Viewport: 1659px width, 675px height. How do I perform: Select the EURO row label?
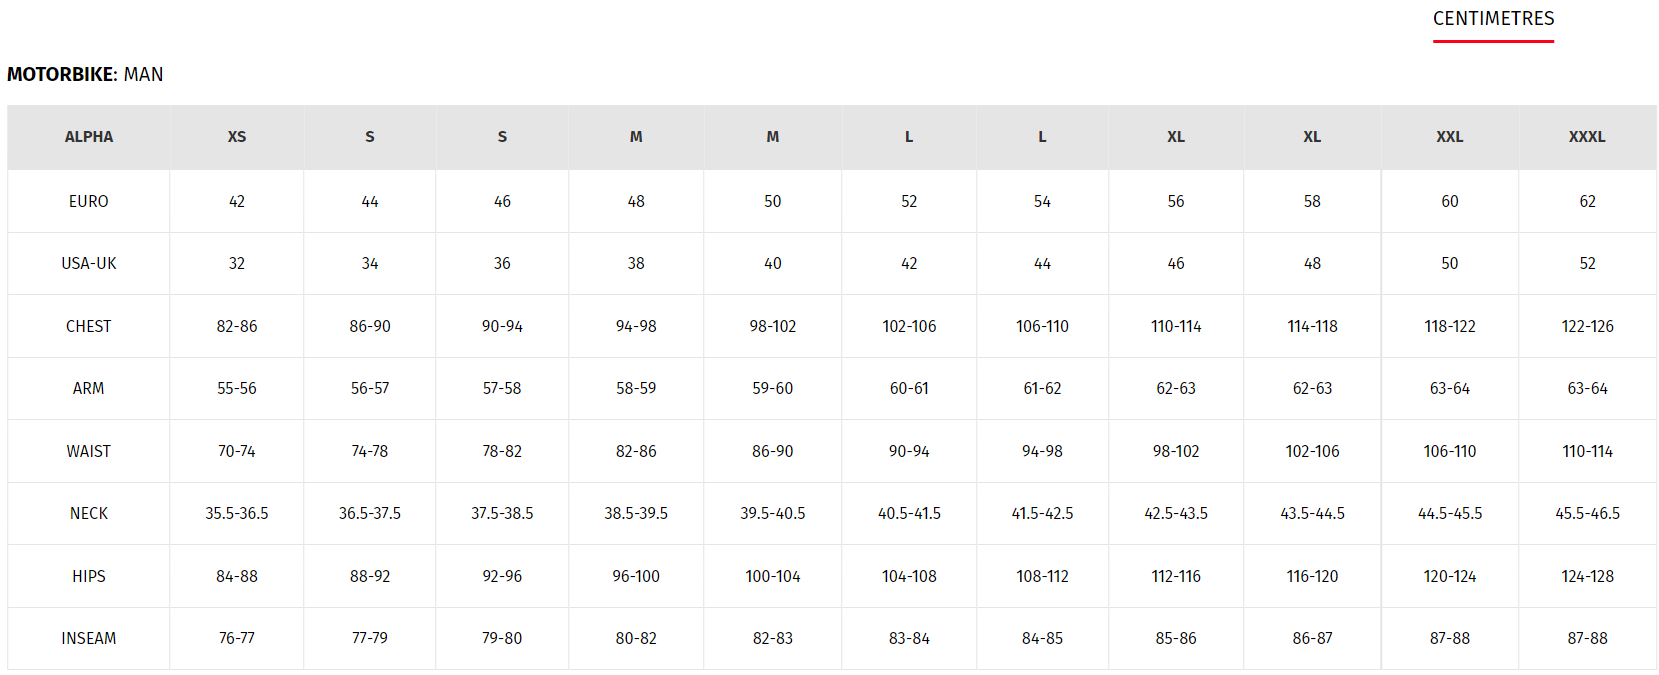89,201
